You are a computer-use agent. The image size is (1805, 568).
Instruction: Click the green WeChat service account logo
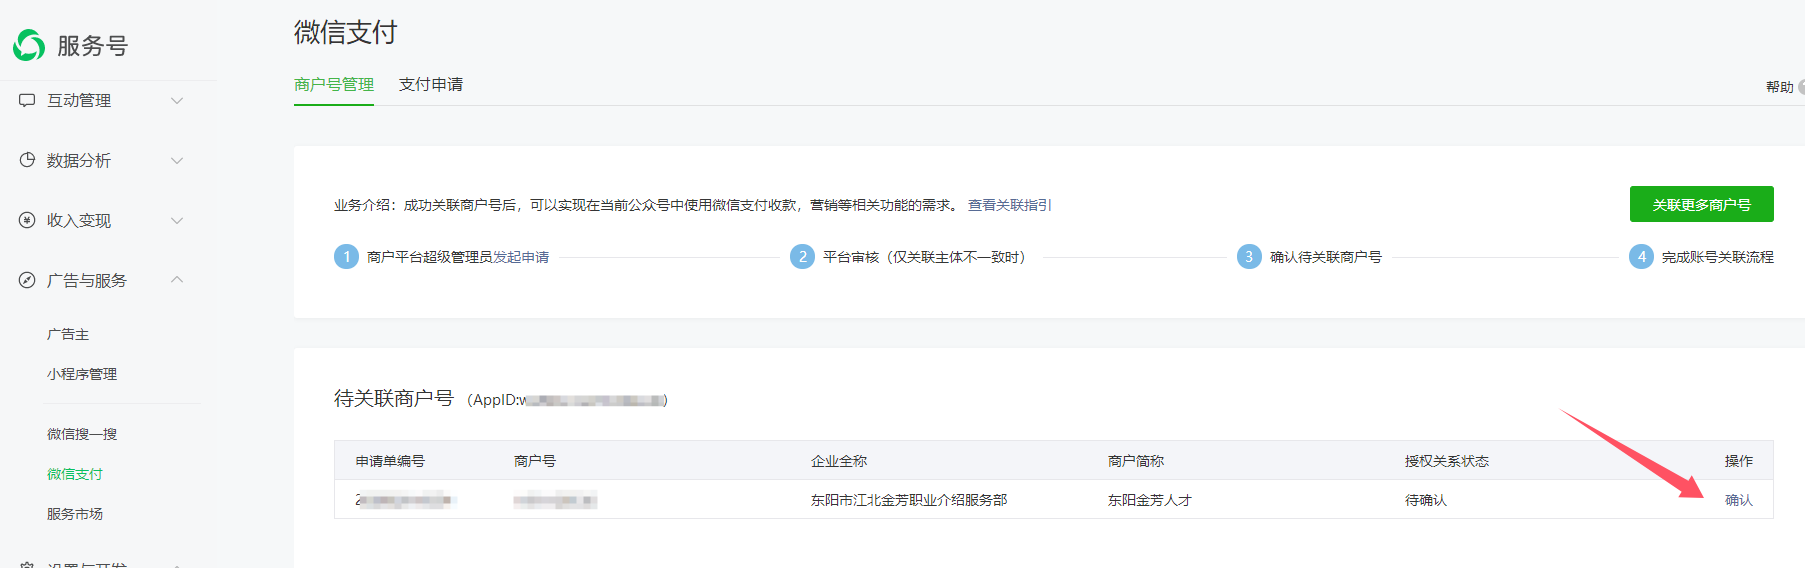tap(29, 45)
